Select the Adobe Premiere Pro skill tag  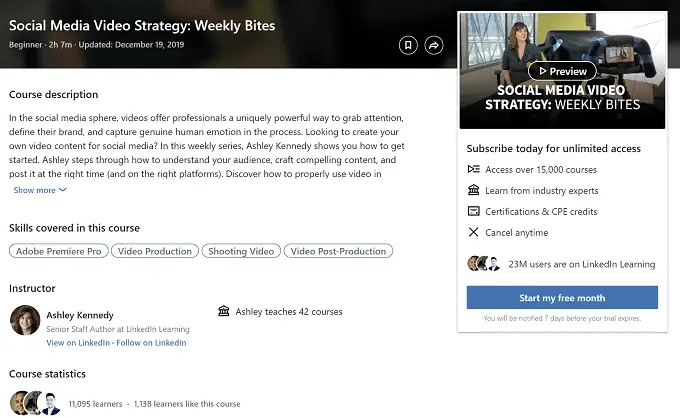pyautogui.click(x=58, y=251)
